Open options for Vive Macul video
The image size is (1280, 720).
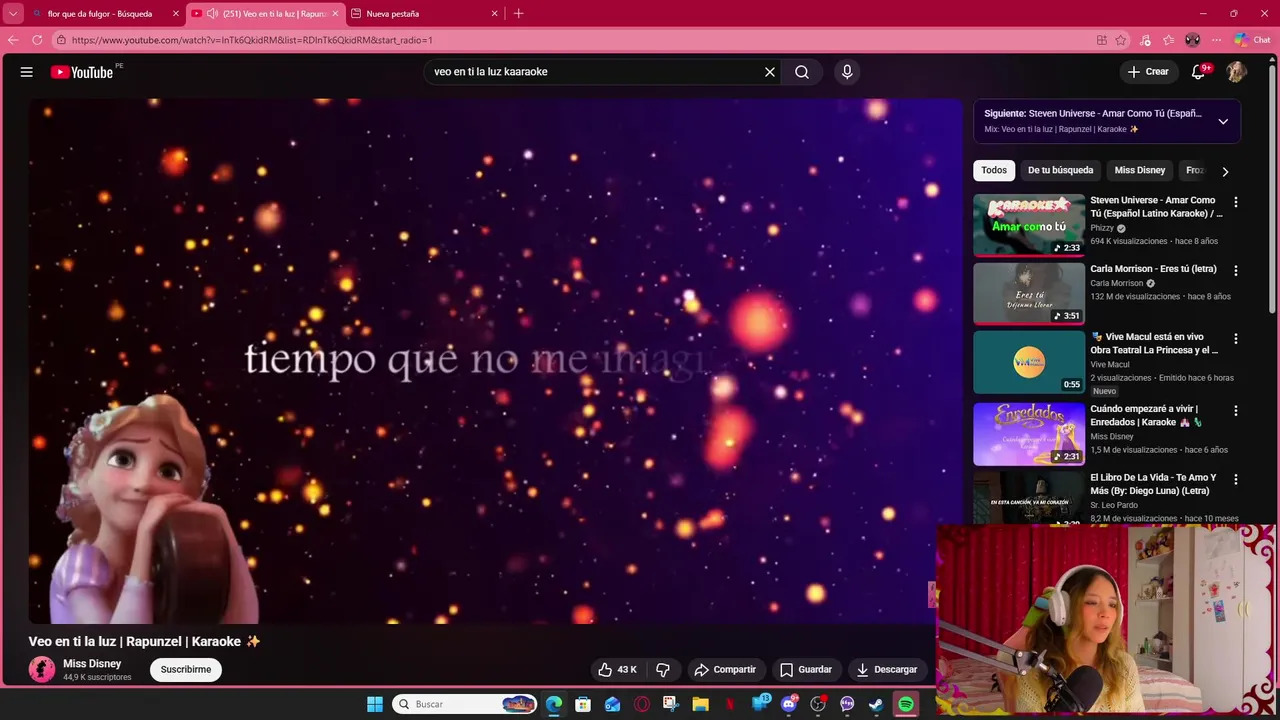pos(1236,339)
